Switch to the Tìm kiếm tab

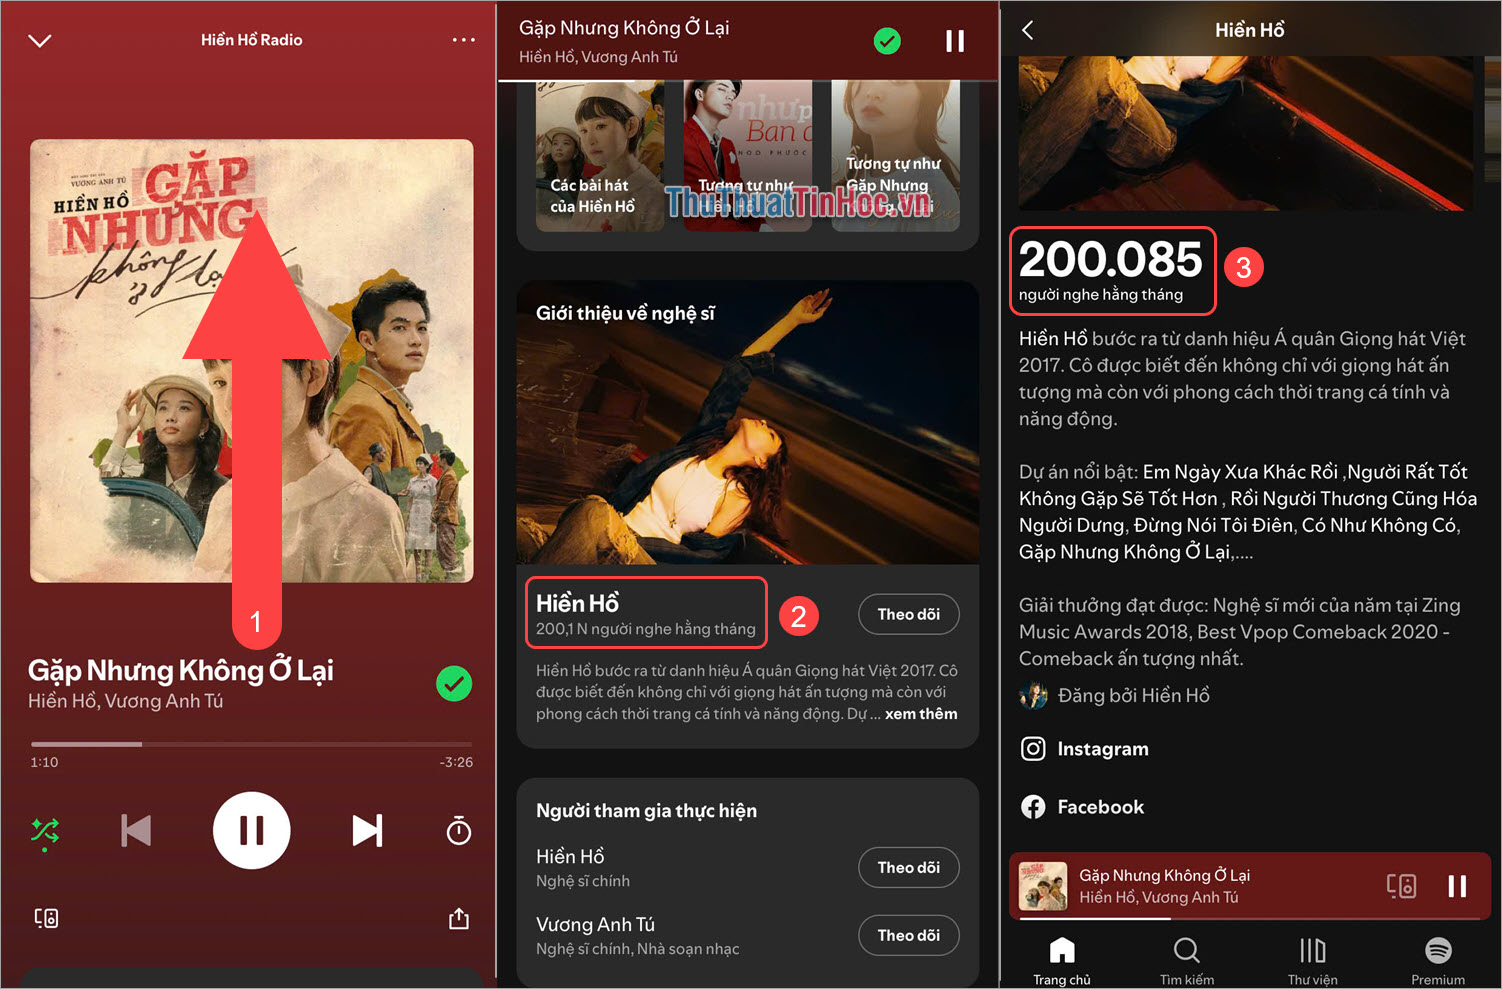pyautogui.click(x=1187, y=961)
